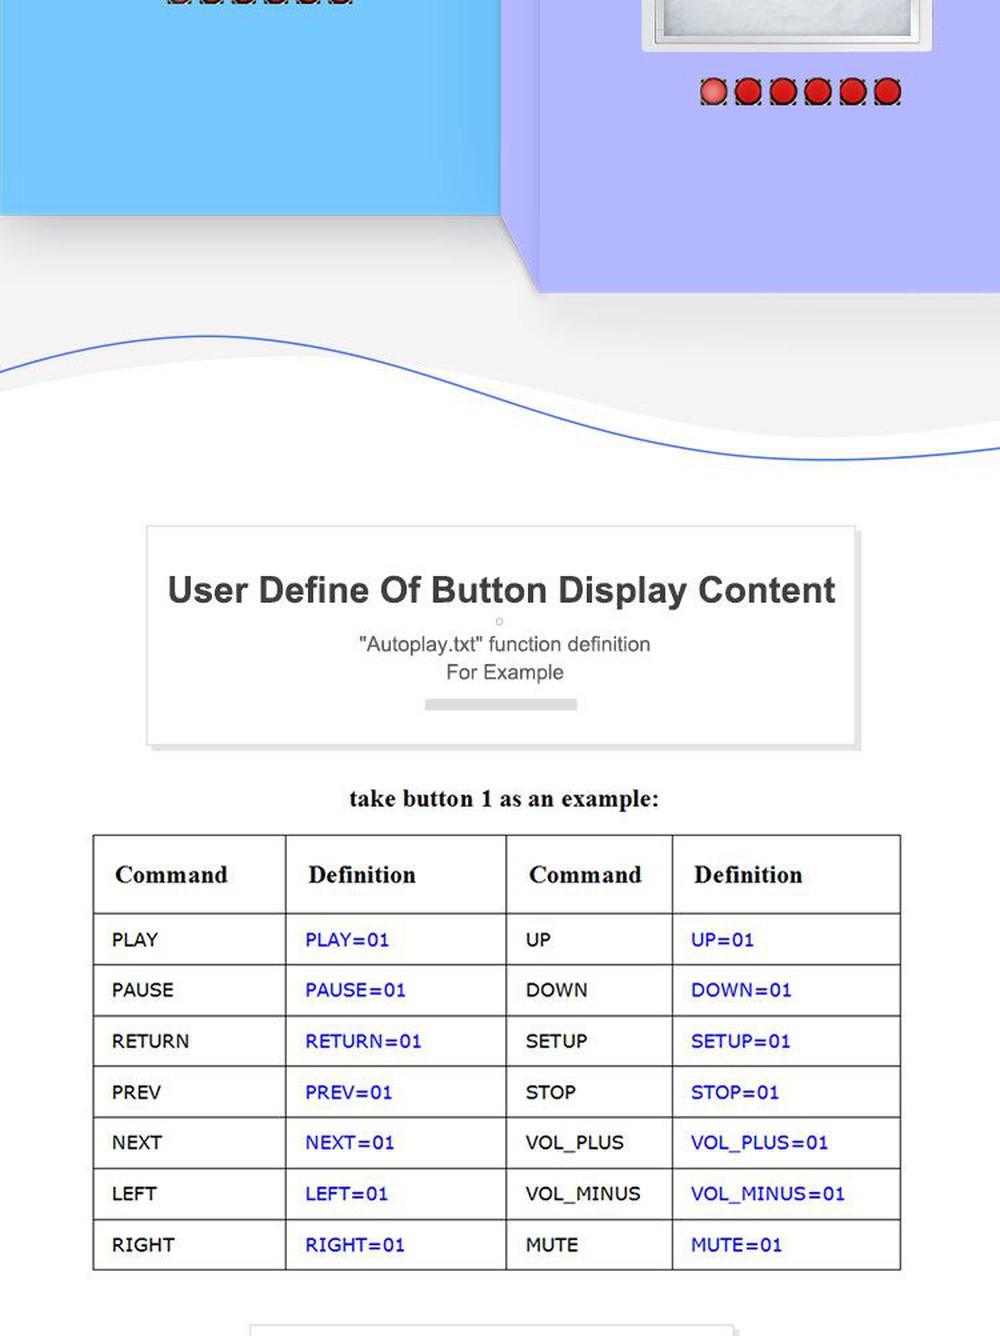The height and width of the screenshot is (1336, 1000).
Task: Click the gray bar under For Example
Action: [x=500, y=705]
